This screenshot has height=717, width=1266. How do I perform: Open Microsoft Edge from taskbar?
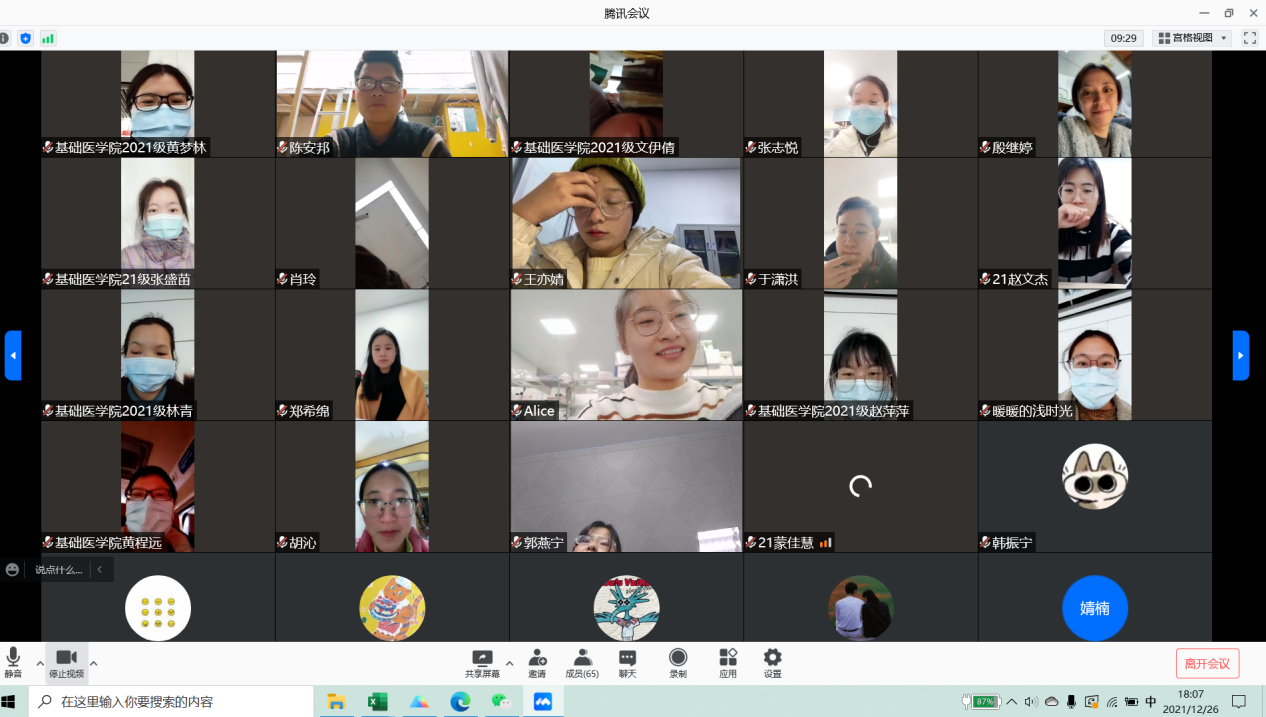point(460,701)
